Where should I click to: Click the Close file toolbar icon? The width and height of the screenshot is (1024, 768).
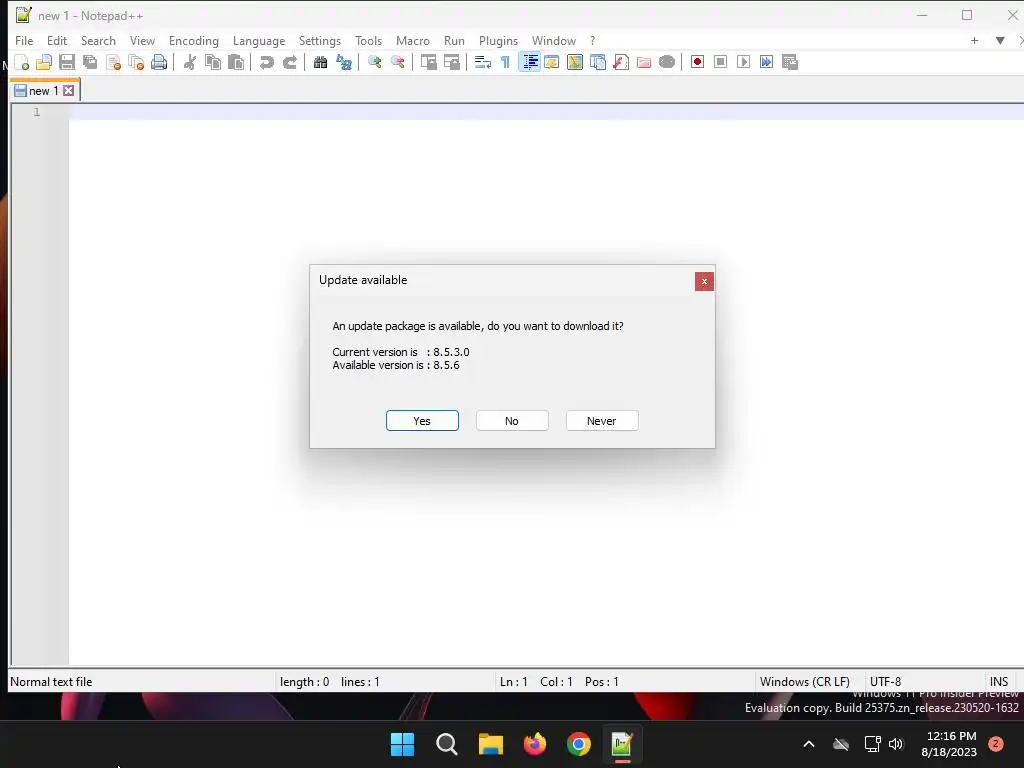click(x=113, y=62)
